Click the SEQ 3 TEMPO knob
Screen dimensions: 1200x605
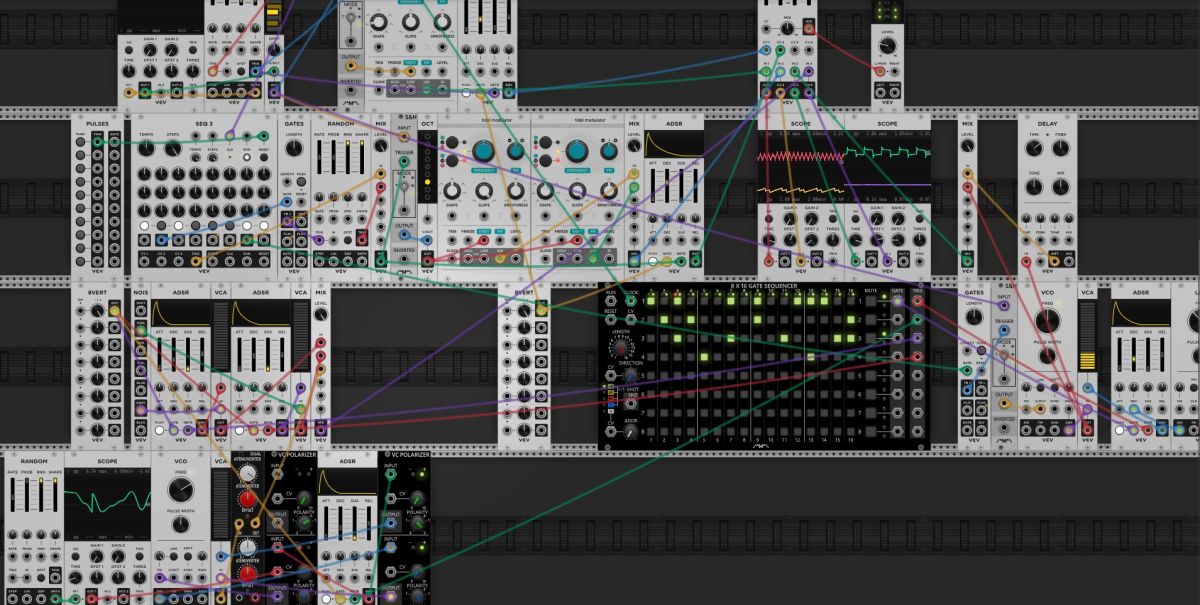[x=146, y=148]
